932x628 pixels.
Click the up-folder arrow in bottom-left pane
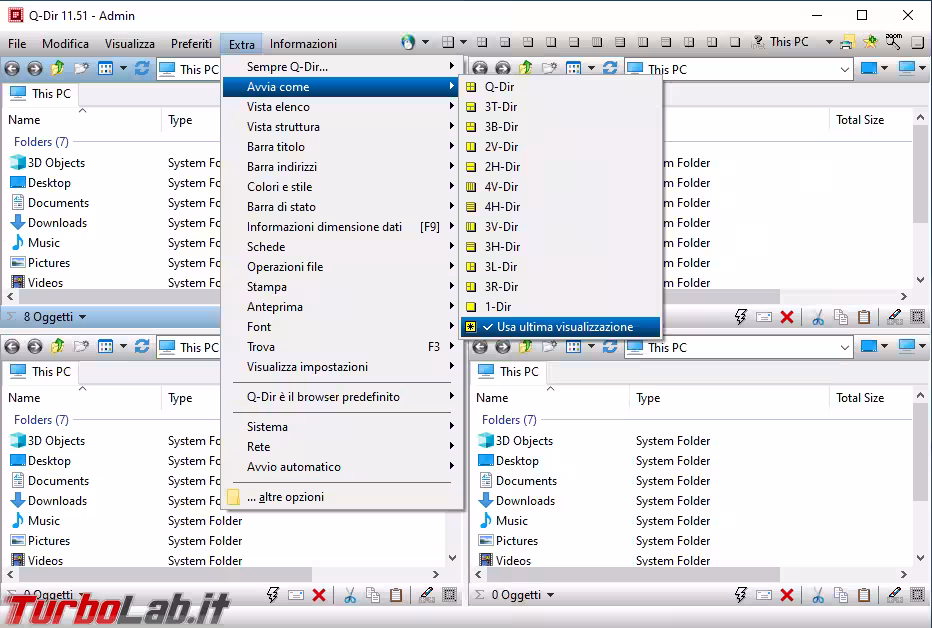pos(57,347)
